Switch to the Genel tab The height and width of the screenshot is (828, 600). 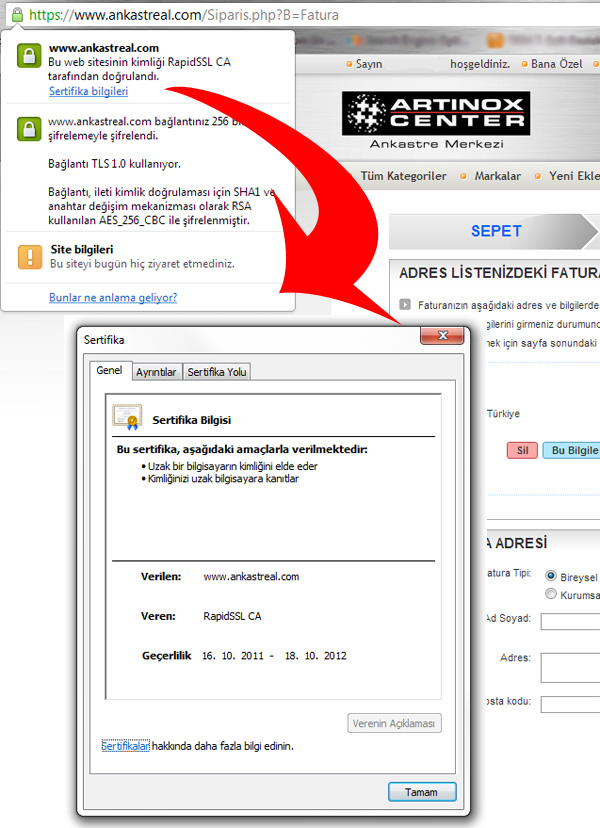pos(109,371)
